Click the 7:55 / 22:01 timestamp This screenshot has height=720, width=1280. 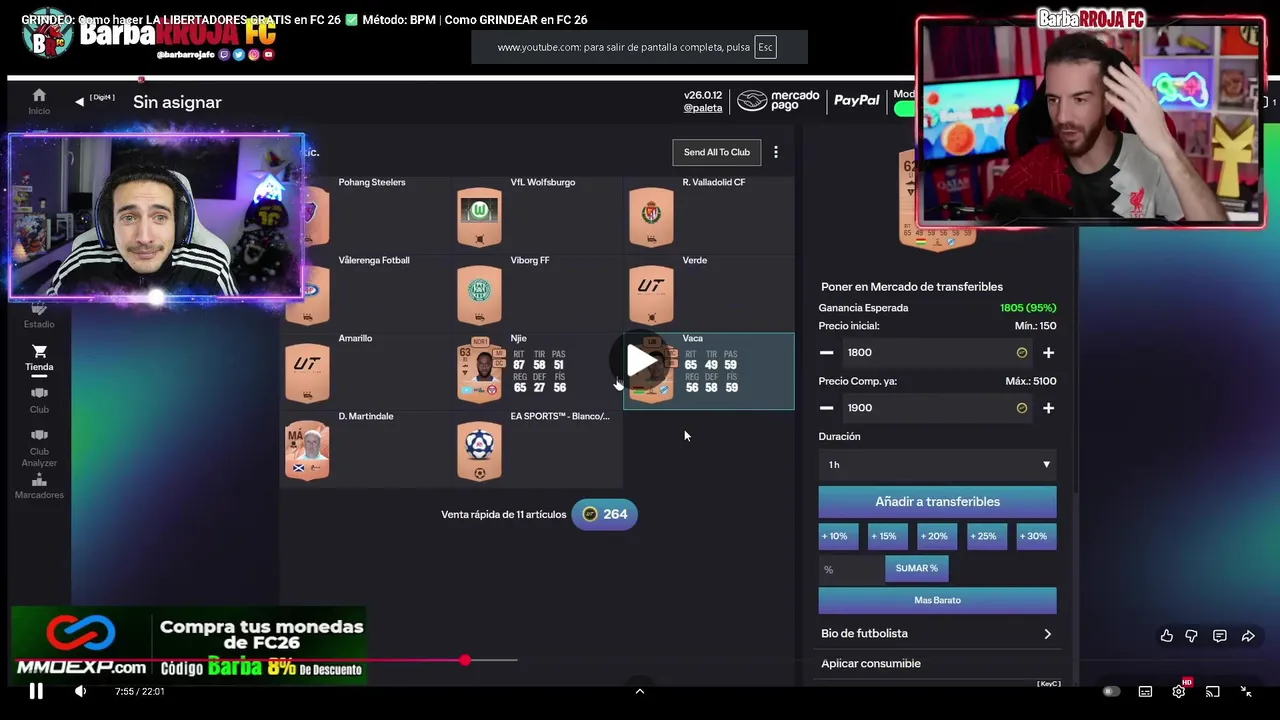tap(139, 691)
